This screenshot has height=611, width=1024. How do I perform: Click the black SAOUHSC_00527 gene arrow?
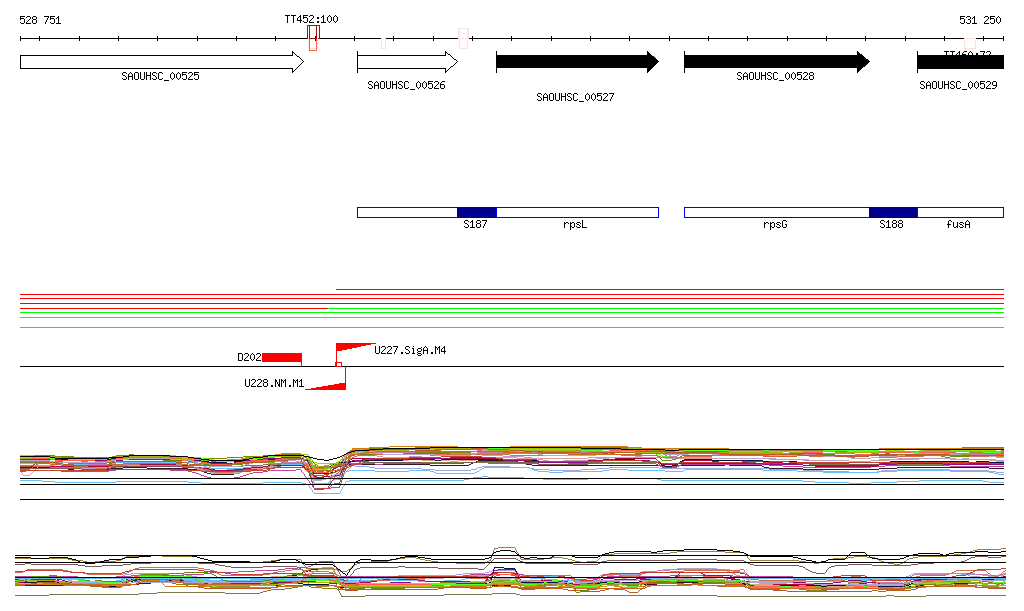(x=576, y=62)
